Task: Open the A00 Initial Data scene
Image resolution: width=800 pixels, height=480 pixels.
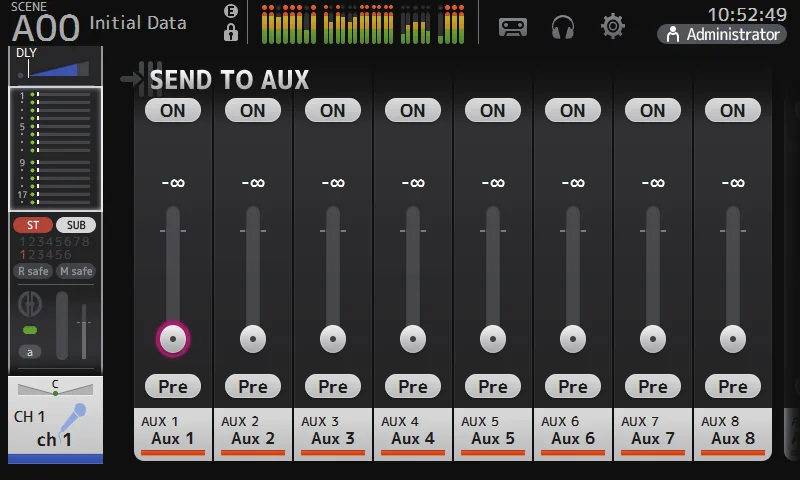Action: [99, 23]
